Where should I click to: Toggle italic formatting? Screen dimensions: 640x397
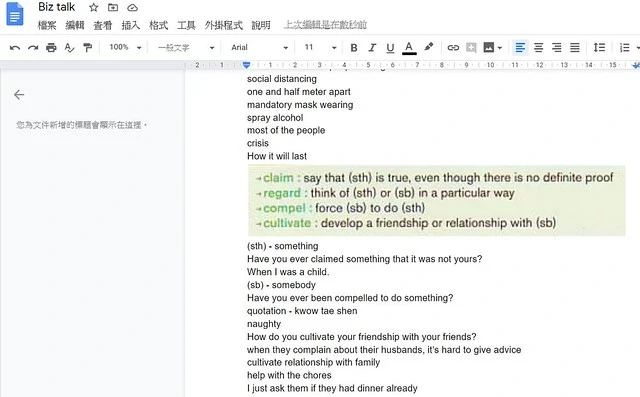(372, 48)
